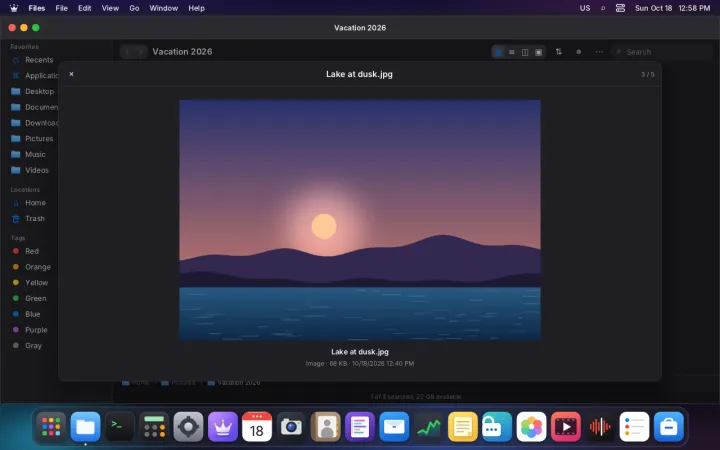Switch to column view
The image size is (720, 450).
(x=525, y=52)
